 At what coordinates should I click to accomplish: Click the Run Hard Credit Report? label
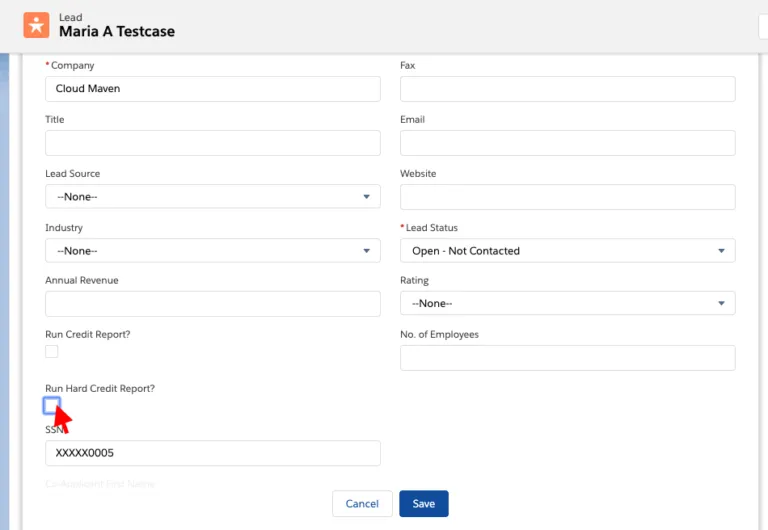(100, 388)
